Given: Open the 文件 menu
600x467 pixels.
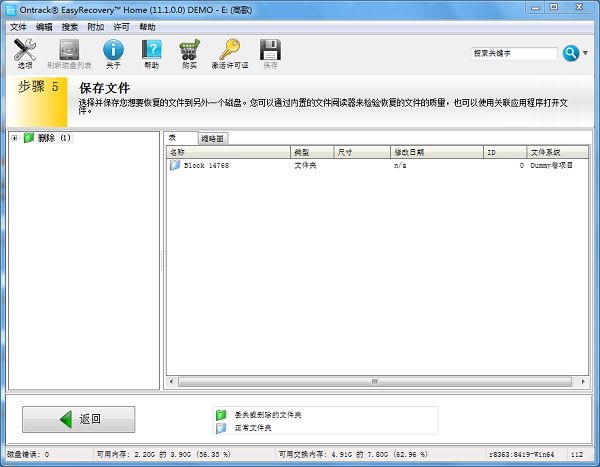Looking at the screenshot, I should 18,27.
